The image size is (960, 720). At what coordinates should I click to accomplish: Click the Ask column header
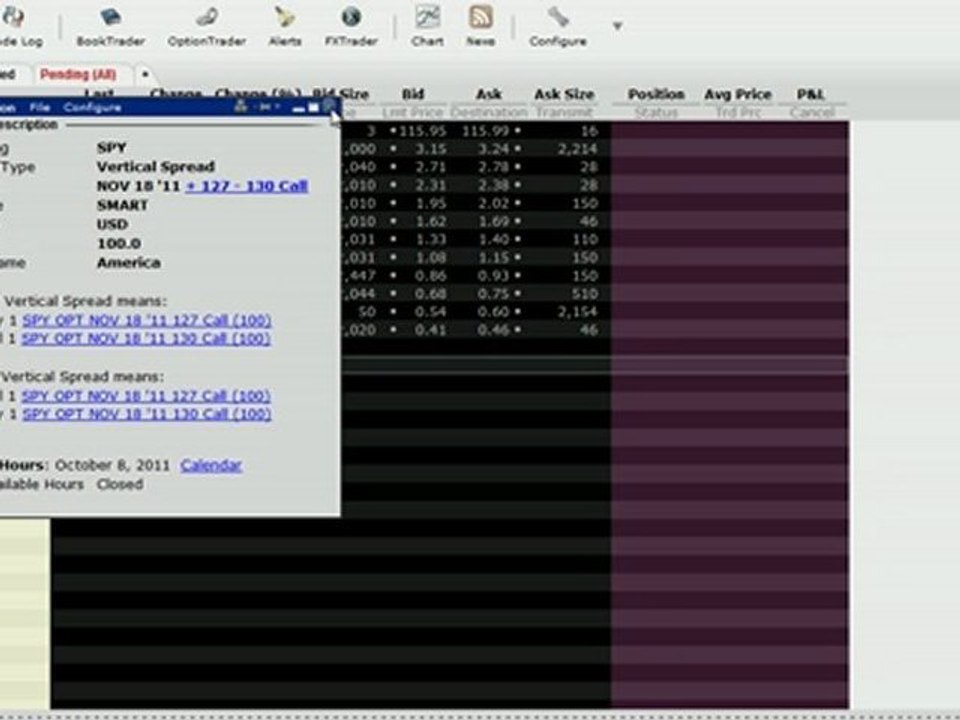point(489,94)
